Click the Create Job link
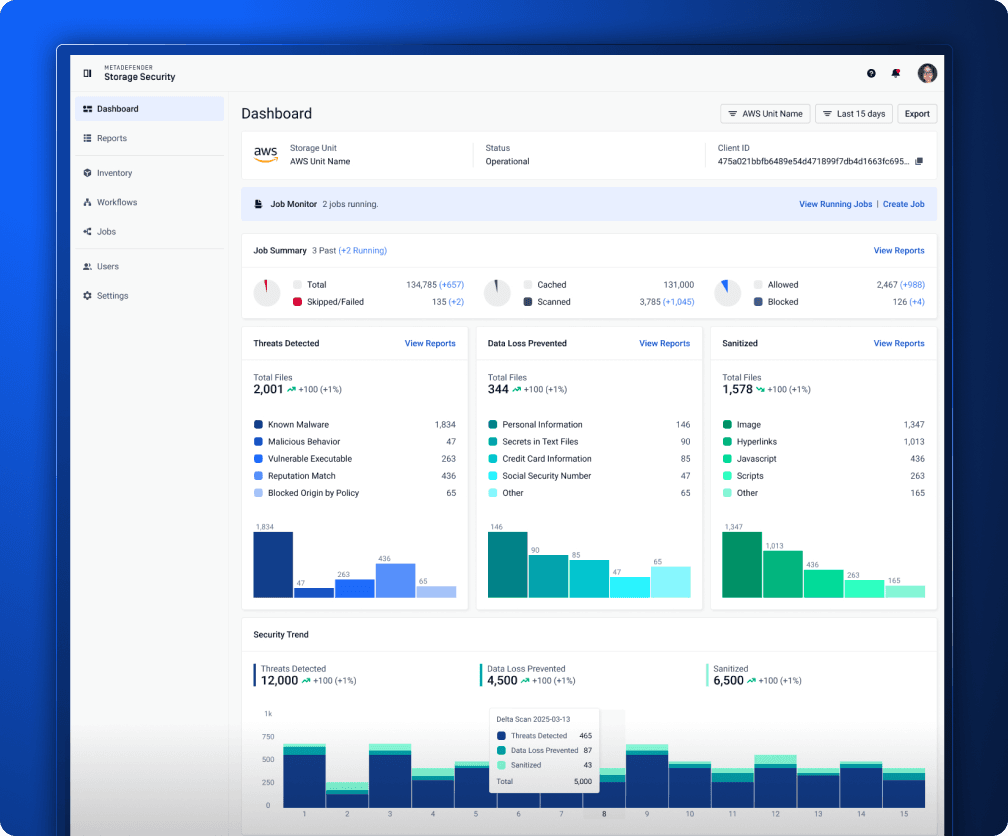The width and height of the screenshot is (1008, 836). (903, 204)
